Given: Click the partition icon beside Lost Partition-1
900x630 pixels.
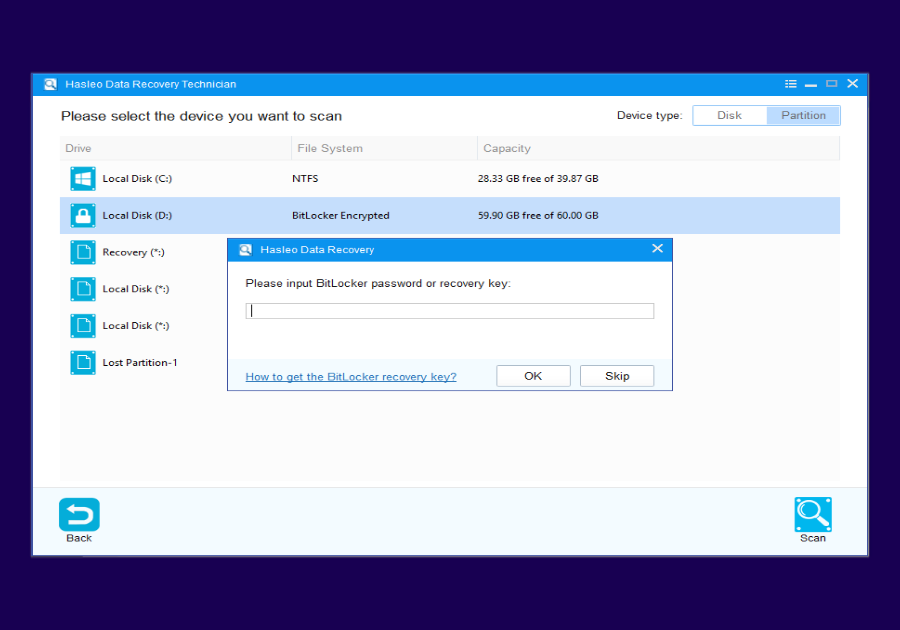Looking at the screenshot, I should pyautogui.click(x=82, y=362).
